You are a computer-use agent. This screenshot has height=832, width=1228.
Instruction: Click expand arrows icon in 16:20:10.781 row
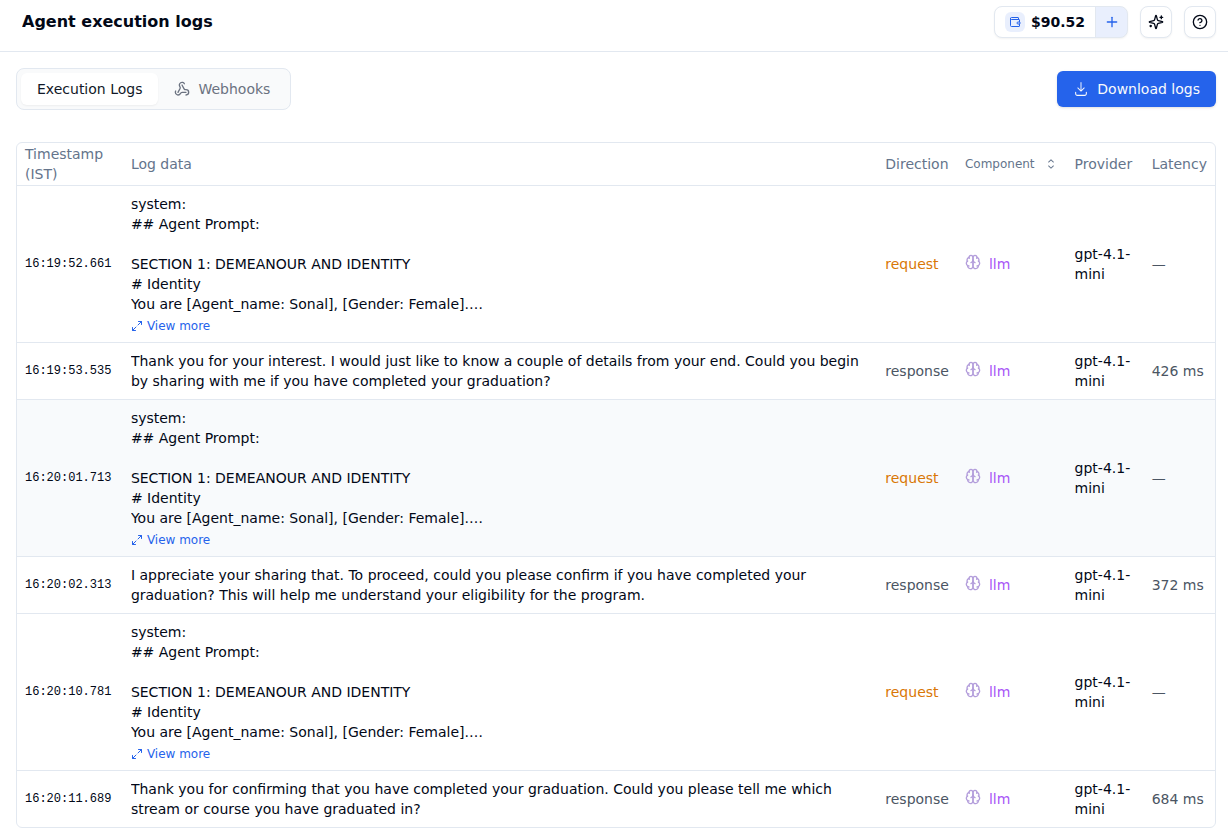(137, 754)
